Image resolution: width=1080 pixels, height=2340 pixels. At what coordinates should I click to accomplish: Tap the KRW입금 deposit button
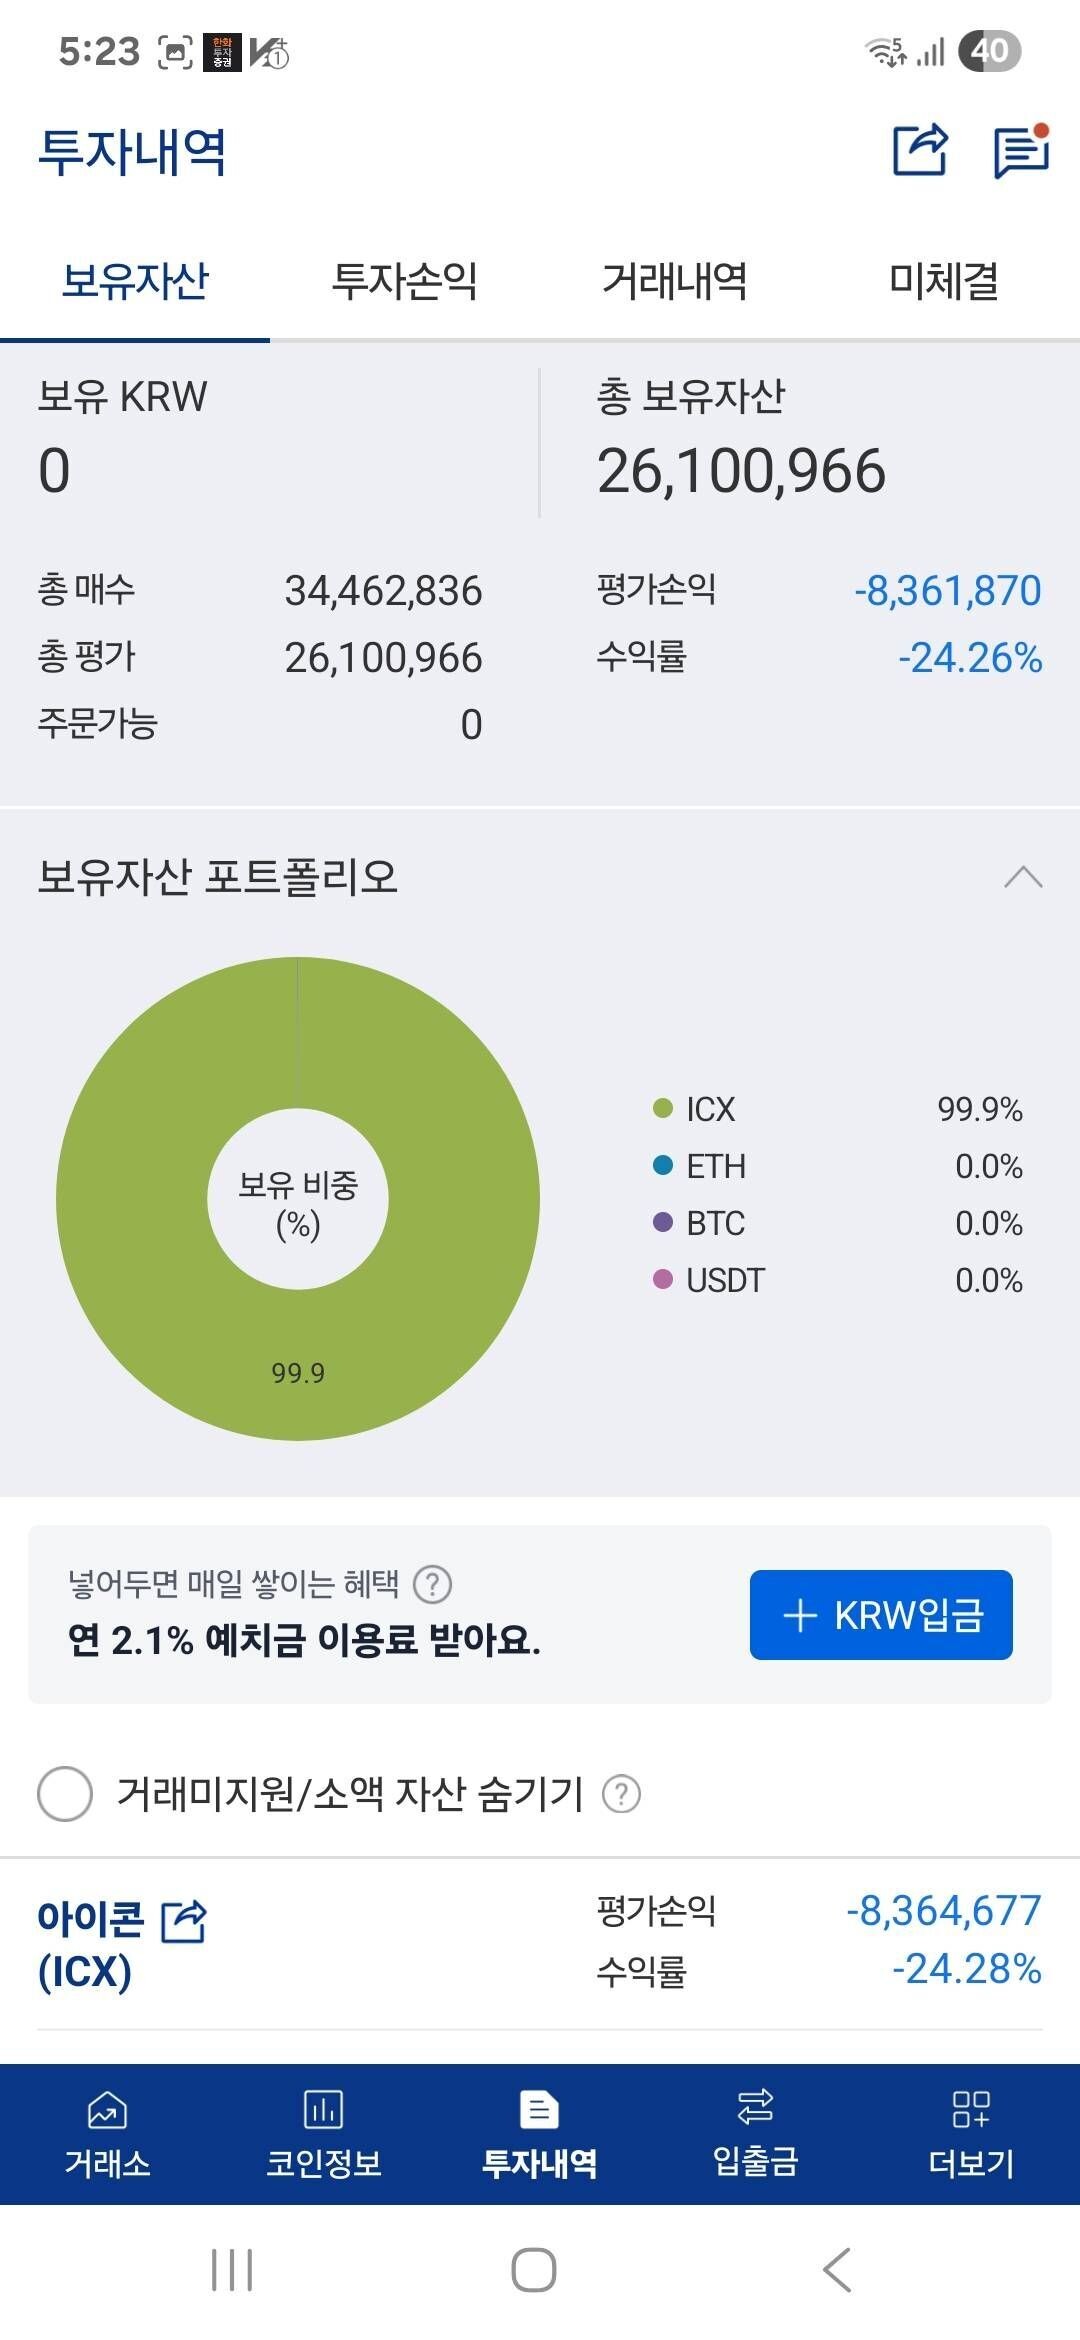881,1613
